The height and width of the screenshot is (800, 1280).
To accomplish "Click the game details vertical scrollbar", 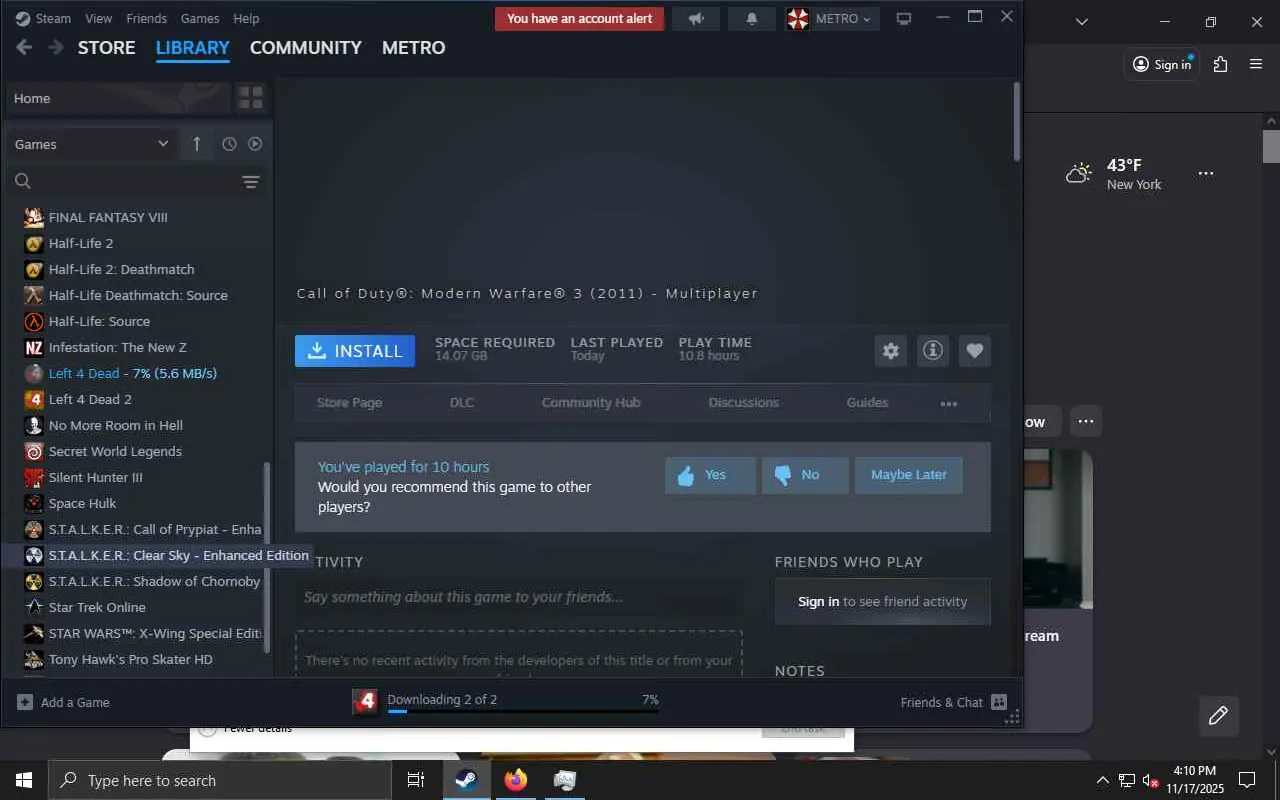I will (x=1017, y=122).
